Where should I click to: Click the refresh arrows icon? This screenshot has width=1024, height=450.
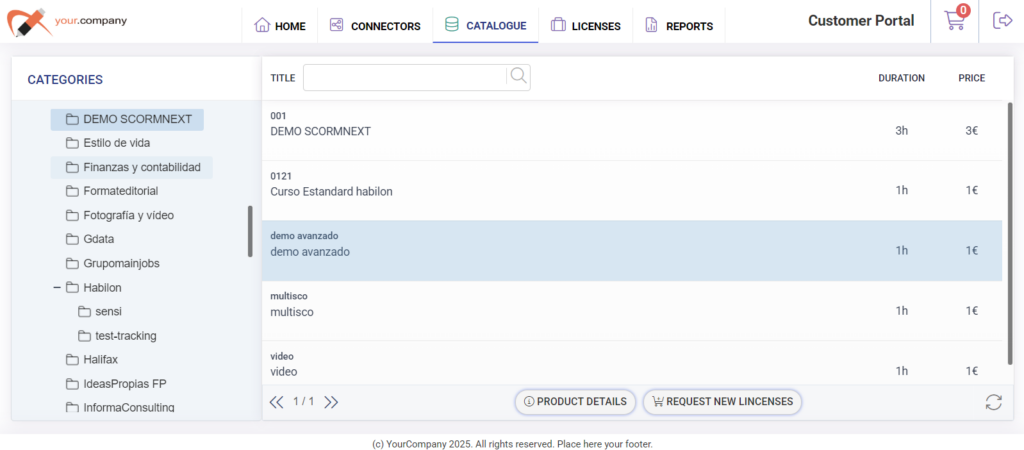(x=993, y=402)
